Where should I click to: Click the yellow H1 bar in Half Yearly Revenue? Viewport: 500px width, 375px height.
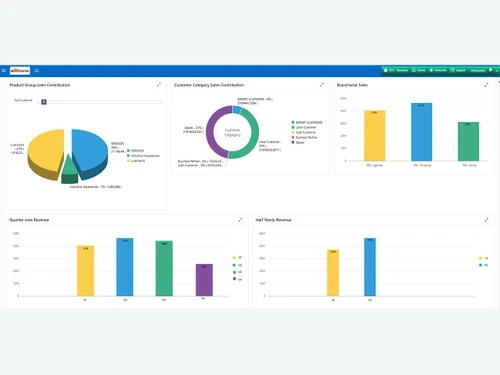pyautogui.click(x=333, y=273)
